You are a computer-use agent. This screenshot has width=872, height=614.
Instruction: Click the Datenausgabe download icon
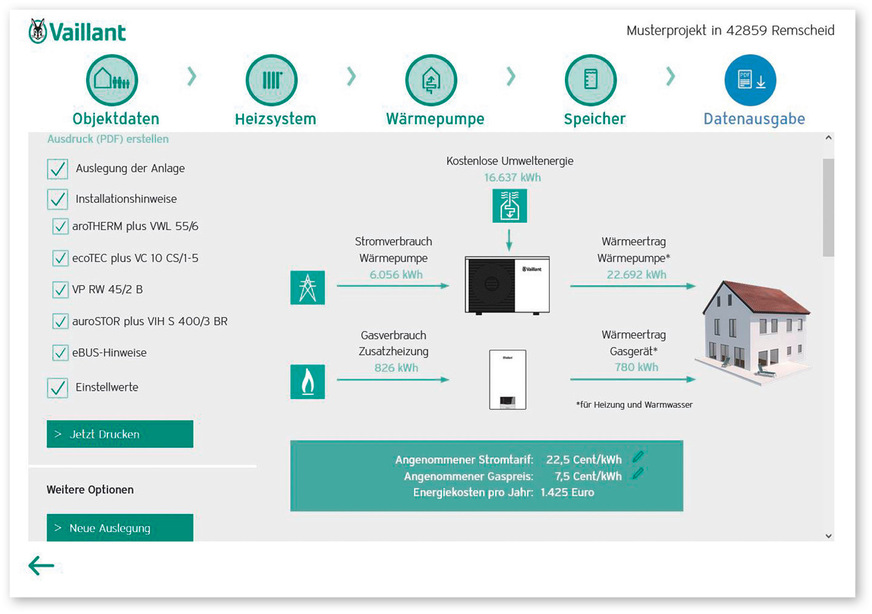[x=750, y=79]
